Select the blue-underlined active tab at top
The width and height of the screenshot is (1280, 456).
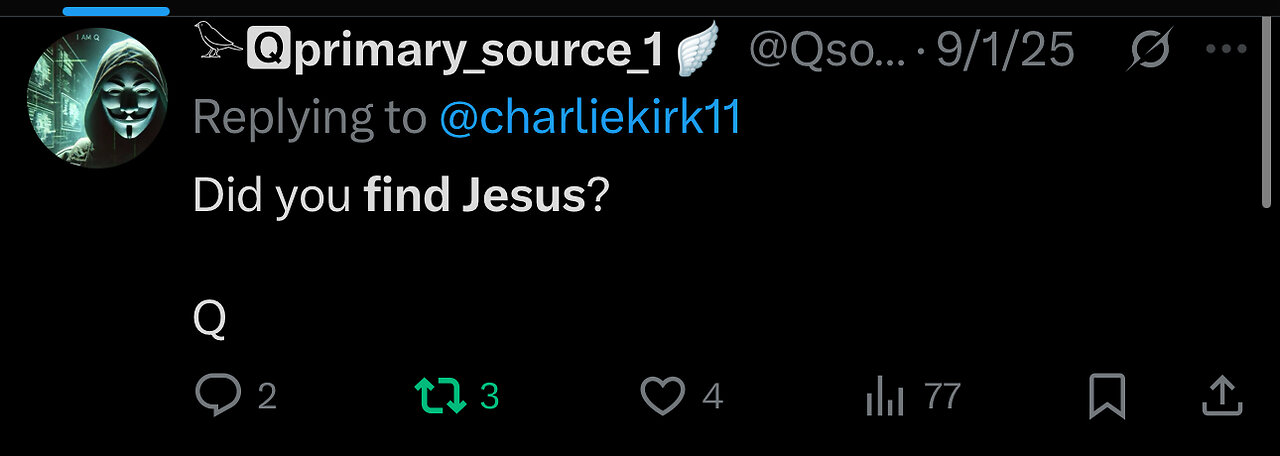click(116, 10)
